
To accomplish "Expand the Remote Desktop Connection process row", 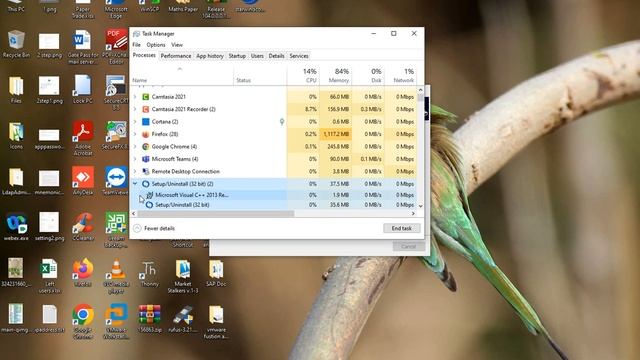I will (x=135, y=171).
